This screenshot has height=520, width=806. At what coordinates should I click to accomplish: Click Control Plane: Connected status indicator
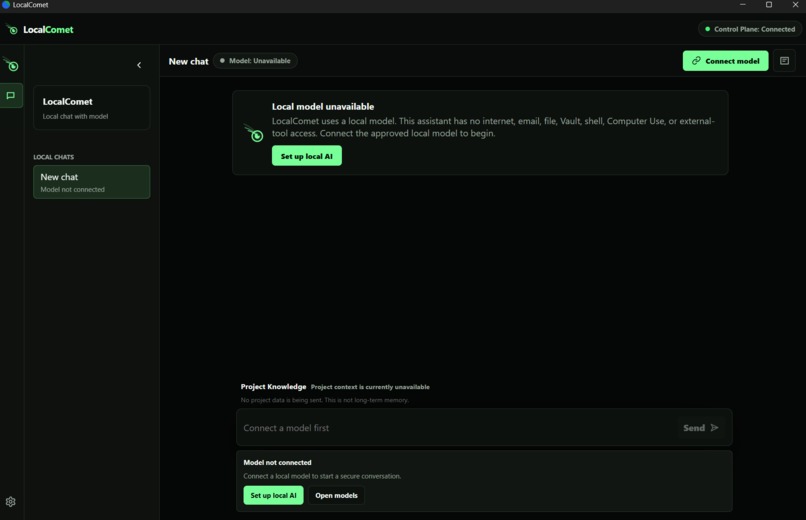pos(750,29)
